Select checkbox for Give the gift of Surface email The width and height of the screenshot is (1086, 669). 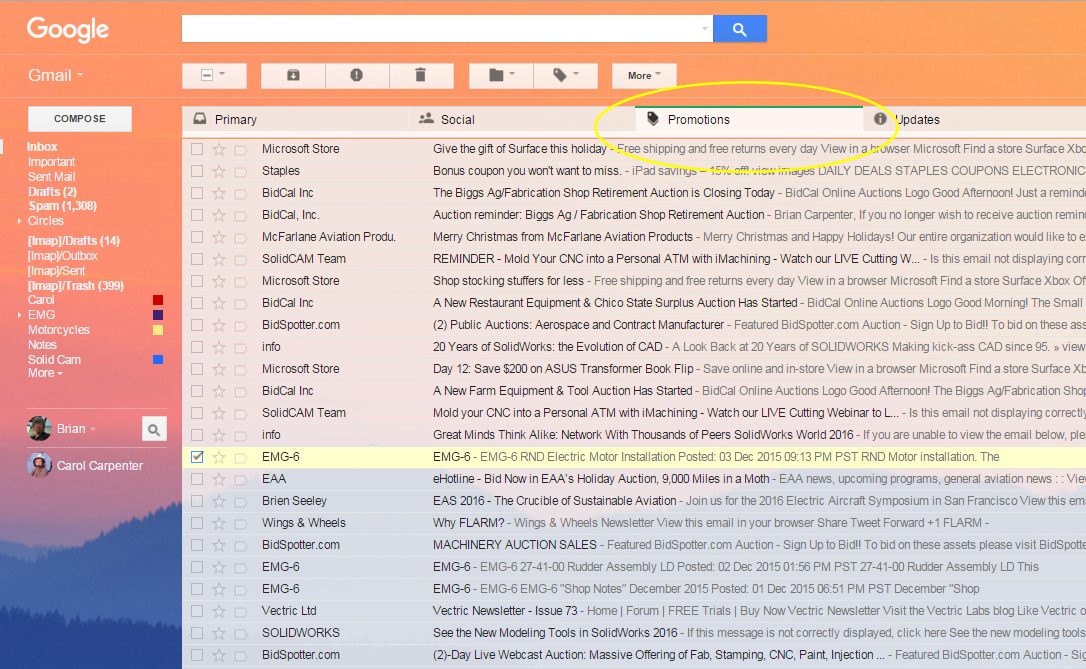(x=197, y=149)
